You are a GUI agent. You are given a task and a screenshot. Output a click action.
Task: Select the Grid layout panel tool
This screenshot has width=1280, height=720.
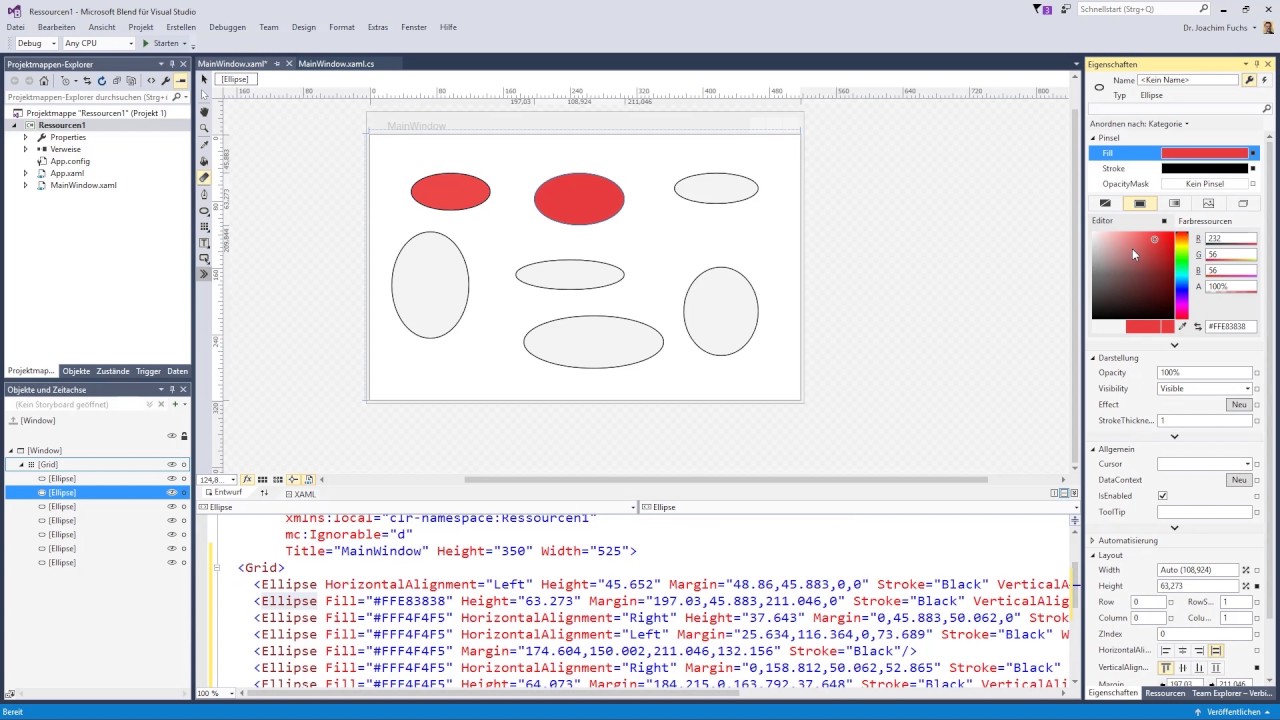[204, 227]
